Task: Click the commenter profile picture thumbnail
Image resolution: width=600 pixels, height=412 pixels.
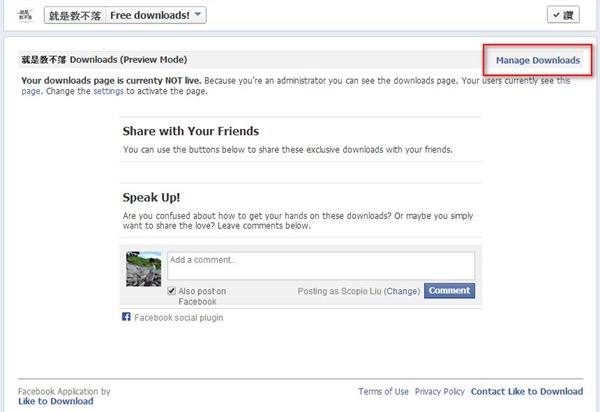Action: point(144,269)
